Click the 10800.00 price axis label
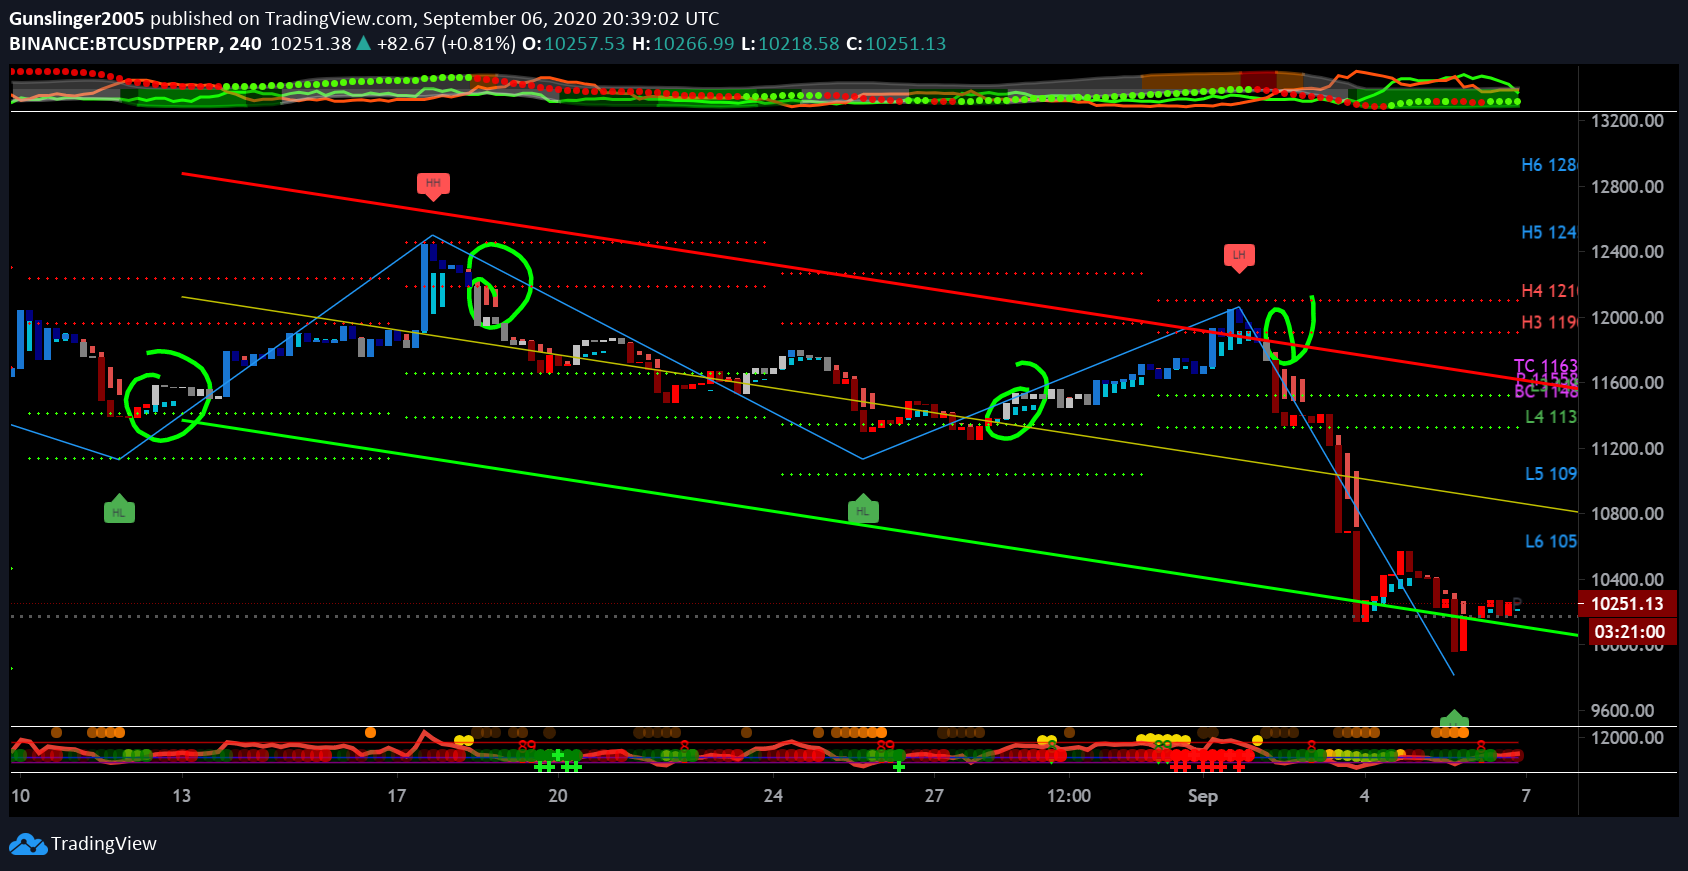Image resolution: width=1688 pixels, height=871 pixels. [x=1627, y=514]
